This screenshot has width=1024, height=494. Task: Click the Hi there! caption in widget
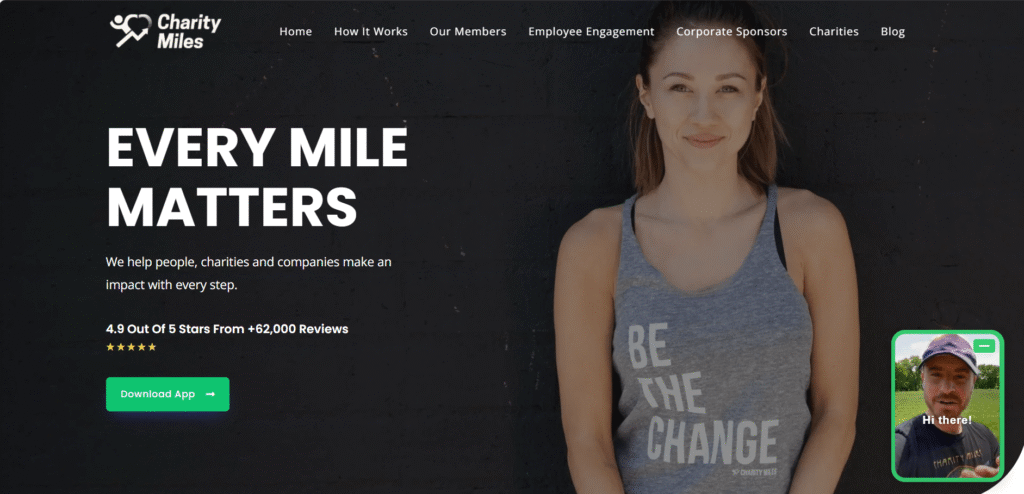tap(947, 420)
